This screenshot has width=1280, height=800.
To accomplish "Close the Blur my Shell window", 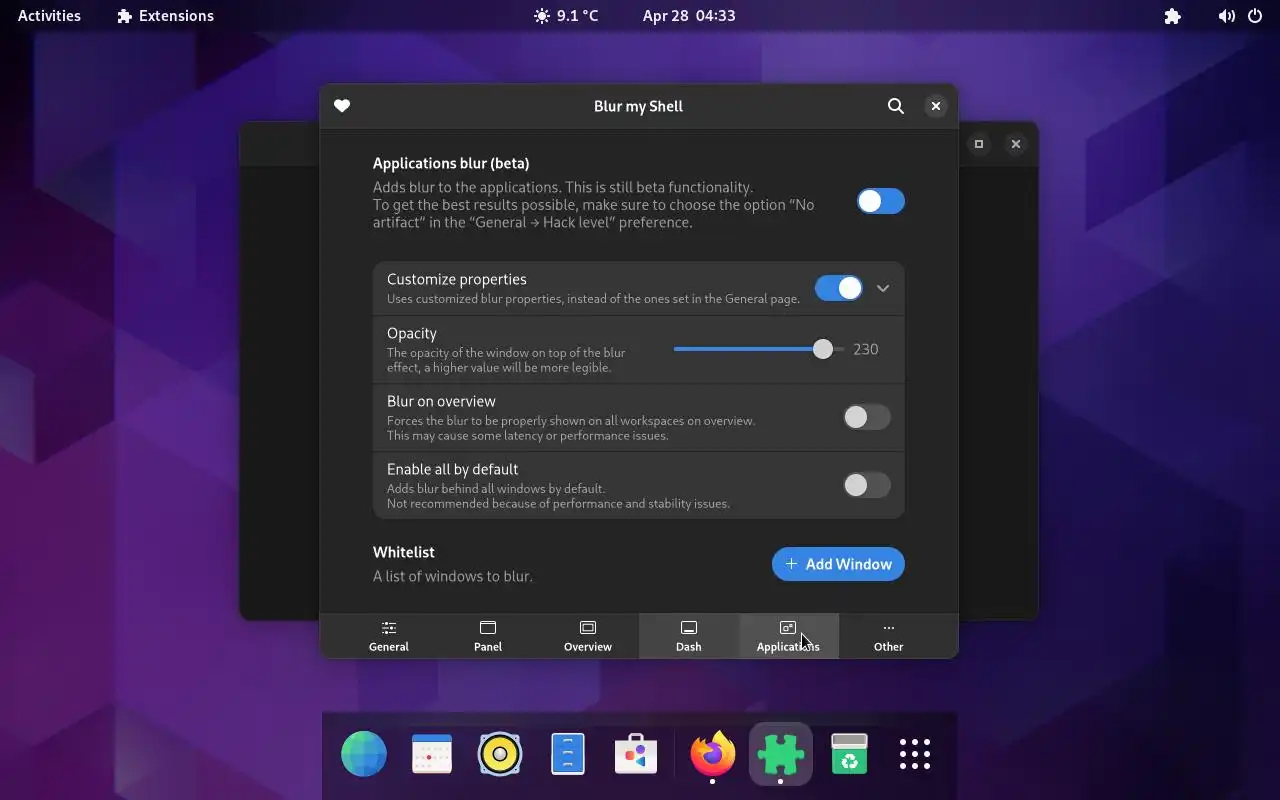I will pos(936,106).
